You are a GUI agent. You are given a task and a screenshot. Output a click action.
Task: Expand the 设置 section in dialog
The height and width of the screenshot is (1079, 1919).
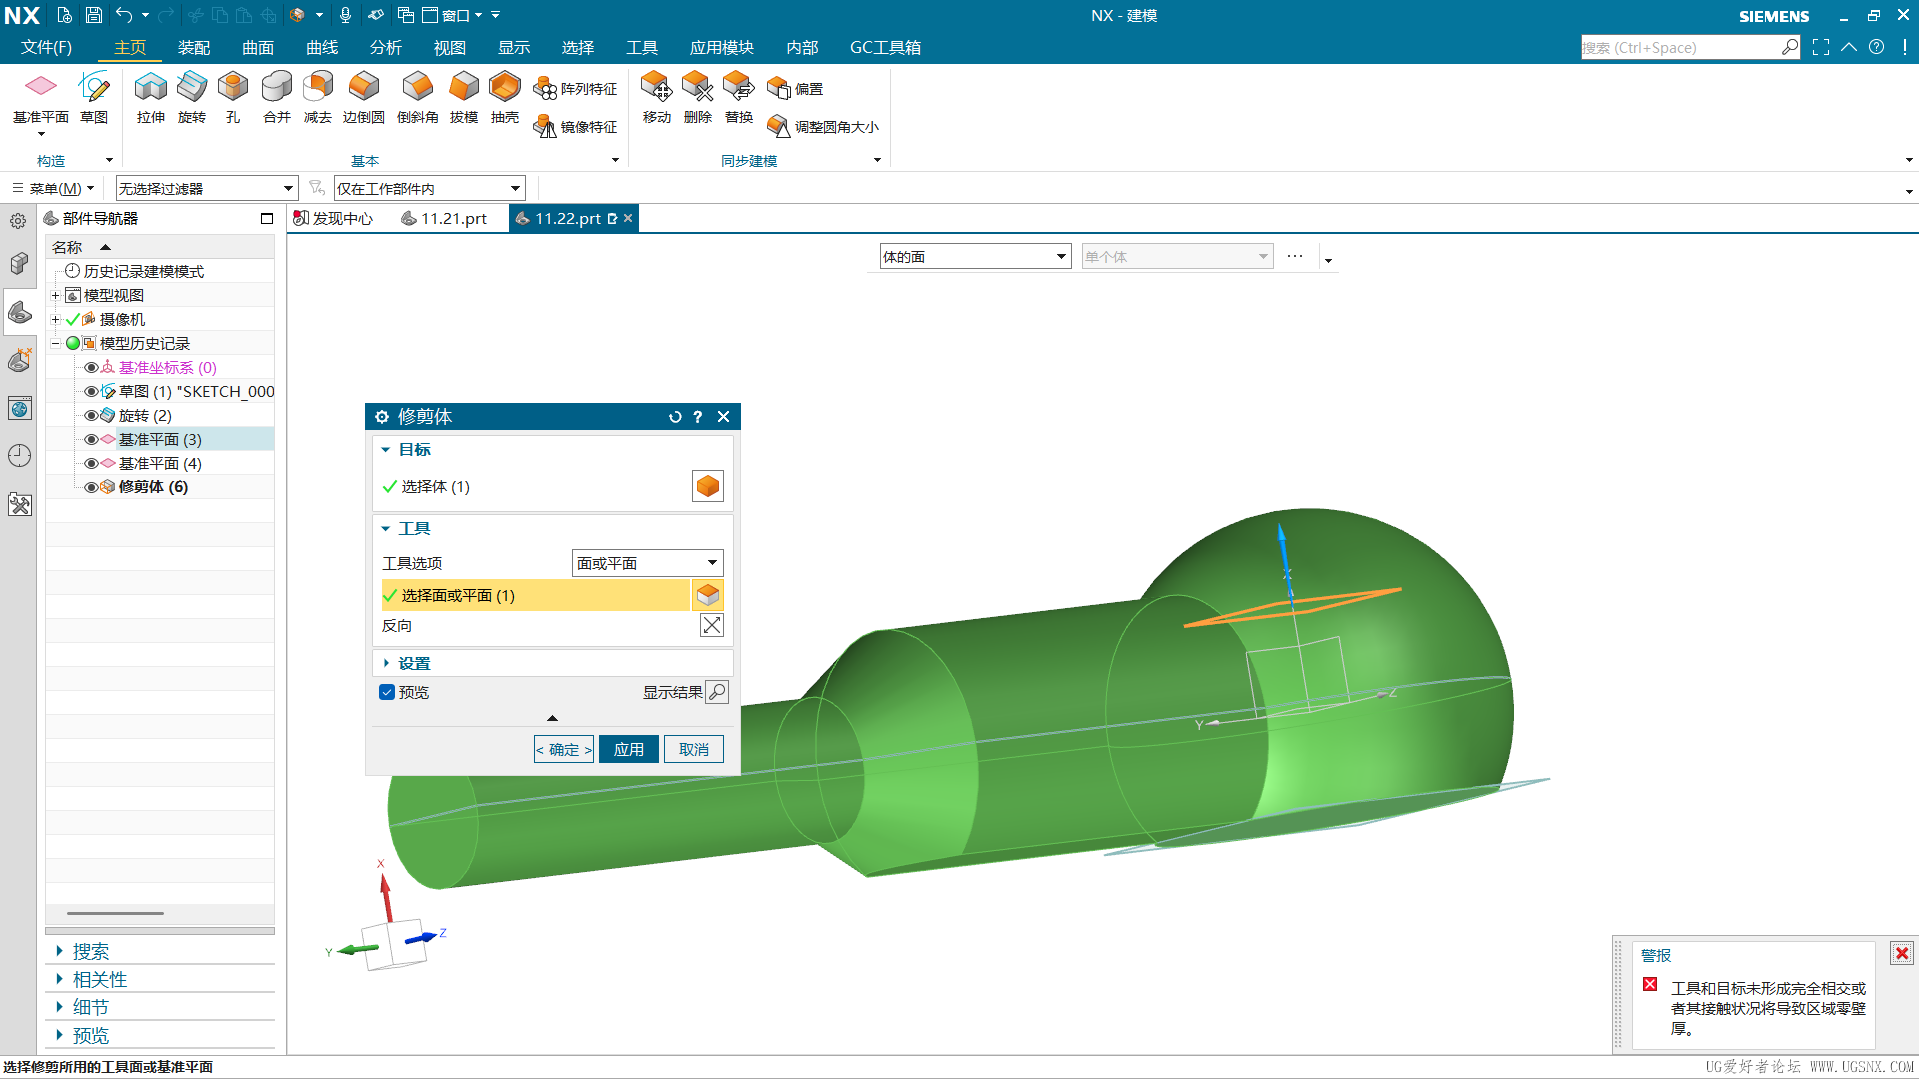click(414, 664)
